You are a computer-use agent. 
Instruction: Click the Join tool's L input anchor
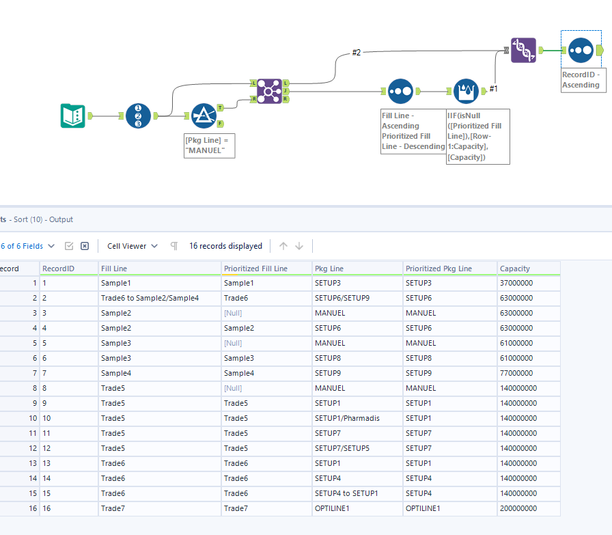(254, 83)
